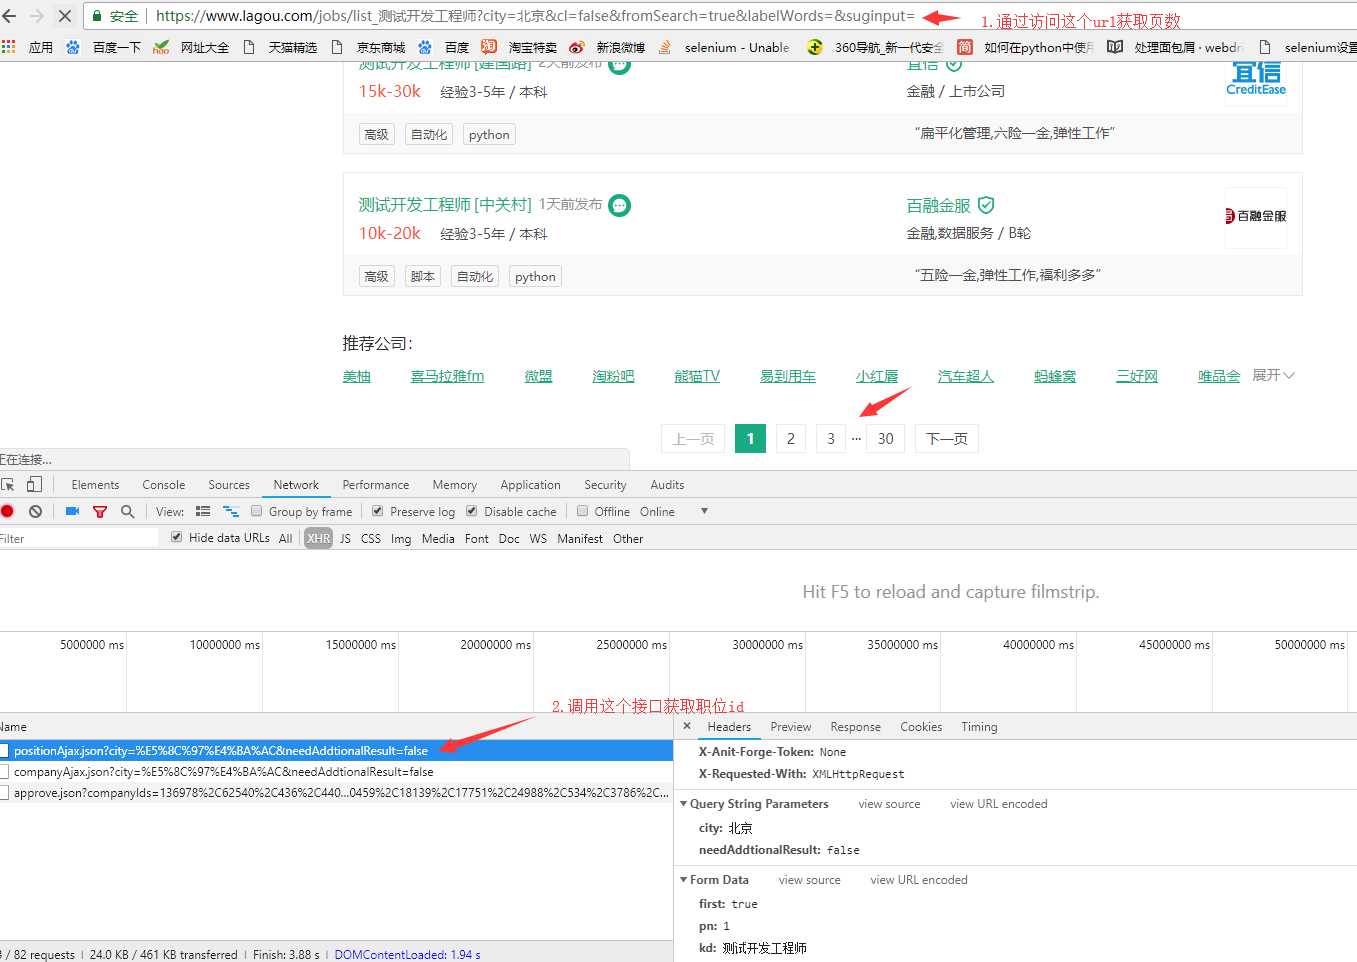Viewport: 1357px width, 962px height.
Task: Open the 新浪微博 bookmark
Action: pyautogui.click(x=607, y=47)
